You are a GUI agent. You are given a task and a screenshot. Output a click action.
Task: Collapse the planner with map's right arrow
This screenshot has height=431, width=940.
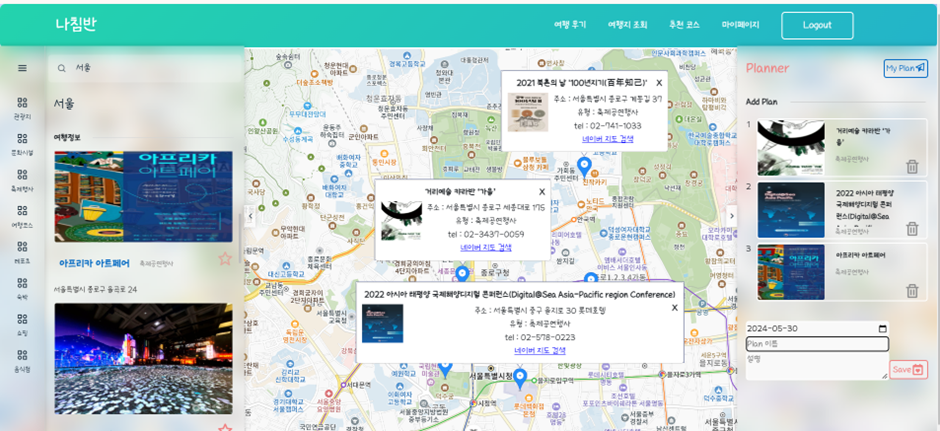pyautogui.click(x=731, y=216)
